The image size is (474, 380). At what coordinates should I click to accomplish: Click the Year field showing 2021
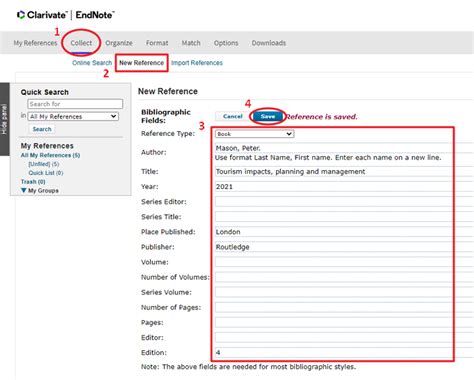pyautogui.click(x=344, y=186)
